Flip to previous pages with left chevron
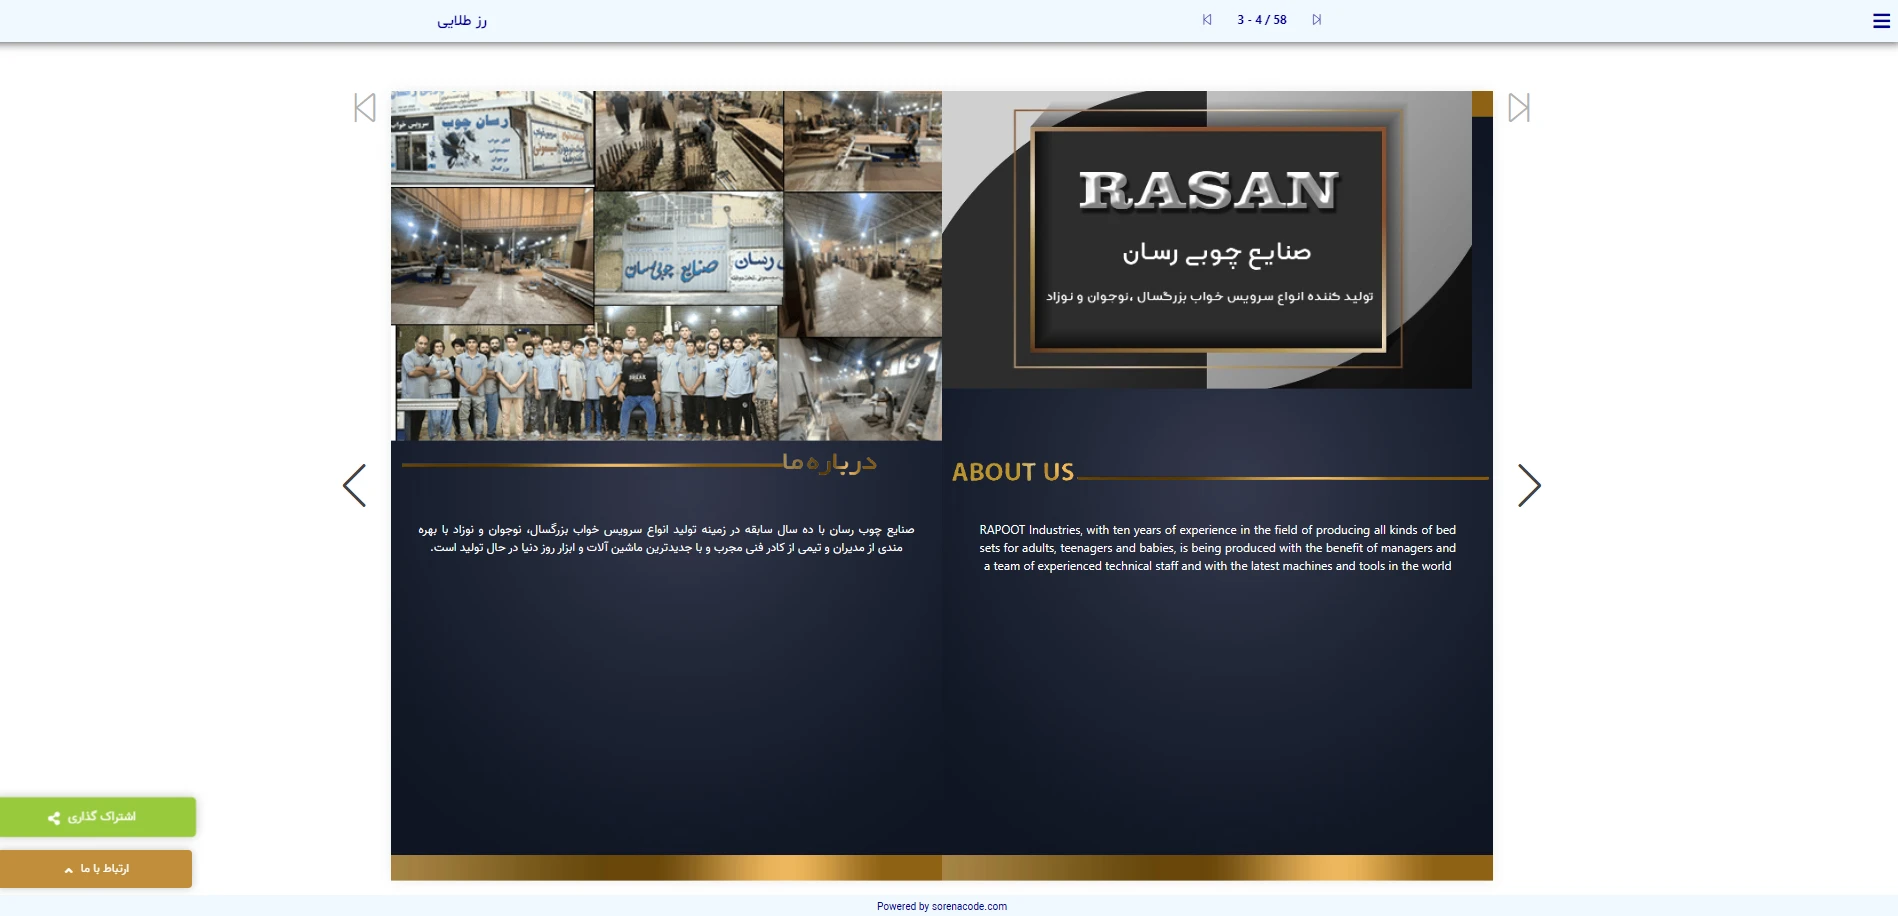The height and width of the screenshot is (916, 1898). pyautogui.click(x=355, y=486)
